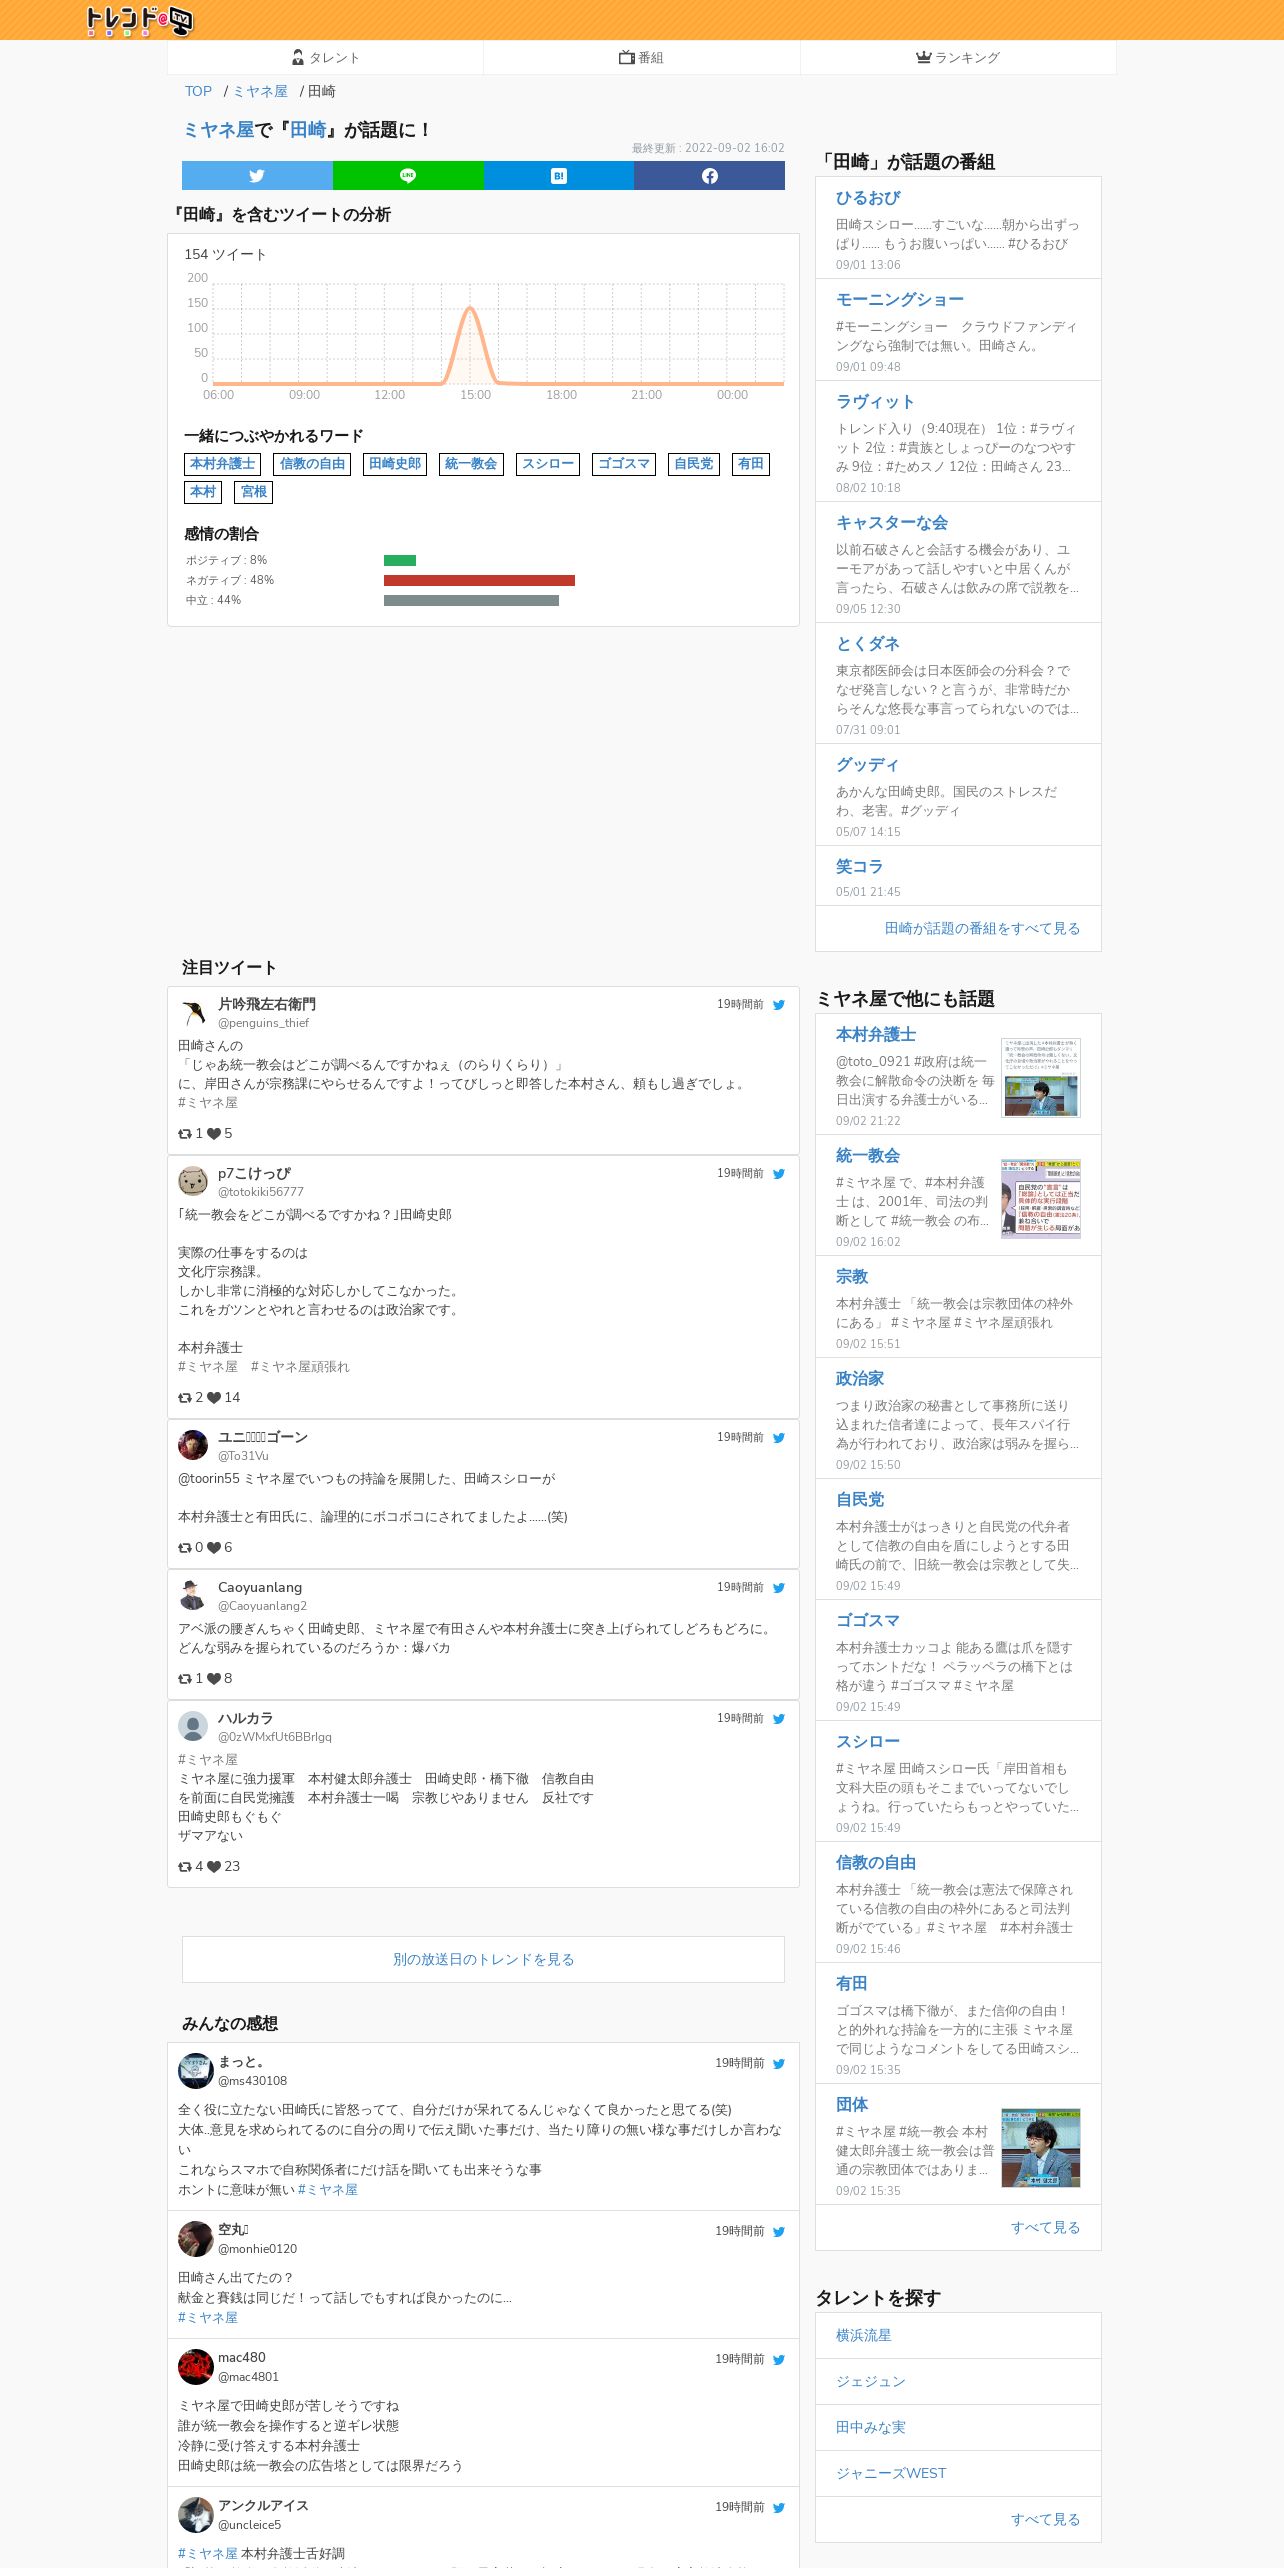The image size is (1284, 2568).
Task: Open the ラヴィット program link
Action: (875, 402)
